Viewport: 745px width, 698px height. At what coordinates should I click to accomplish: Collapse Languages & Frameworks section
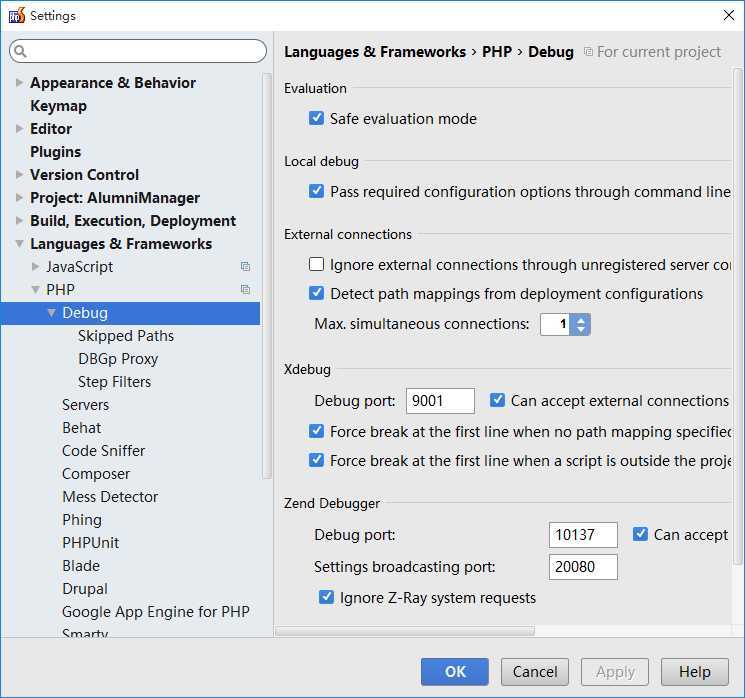(x=19, y=244)
